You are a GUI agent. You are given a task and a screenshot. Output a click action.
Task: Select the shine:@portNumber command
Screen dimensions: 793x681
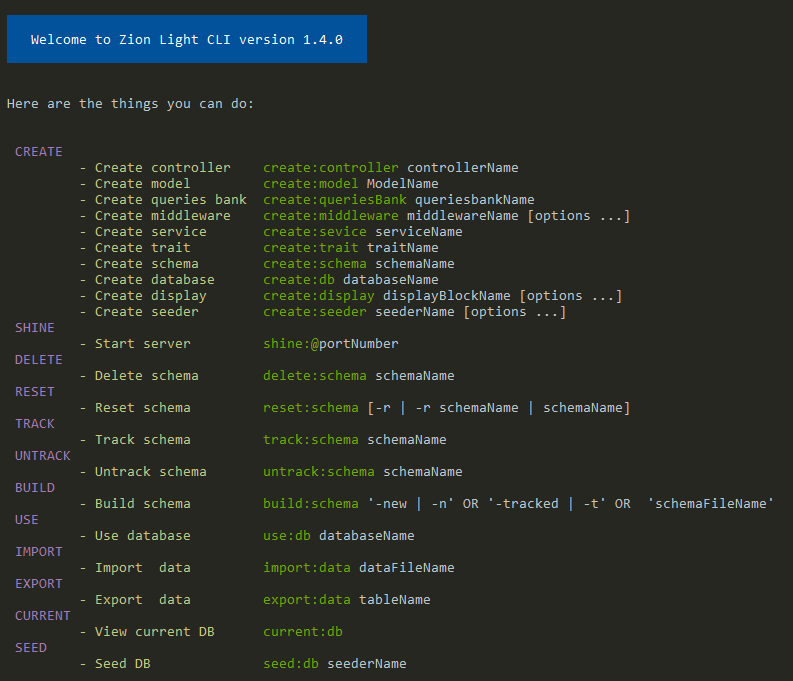coord(331,344)
